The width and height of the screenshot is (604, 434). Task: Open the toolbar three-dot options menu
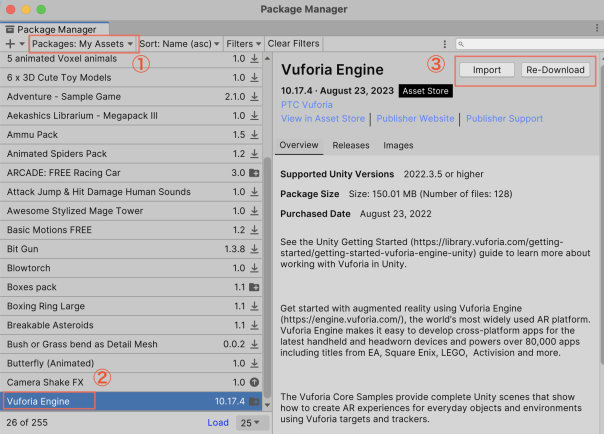pyautogui.click(x=445, y=44)
